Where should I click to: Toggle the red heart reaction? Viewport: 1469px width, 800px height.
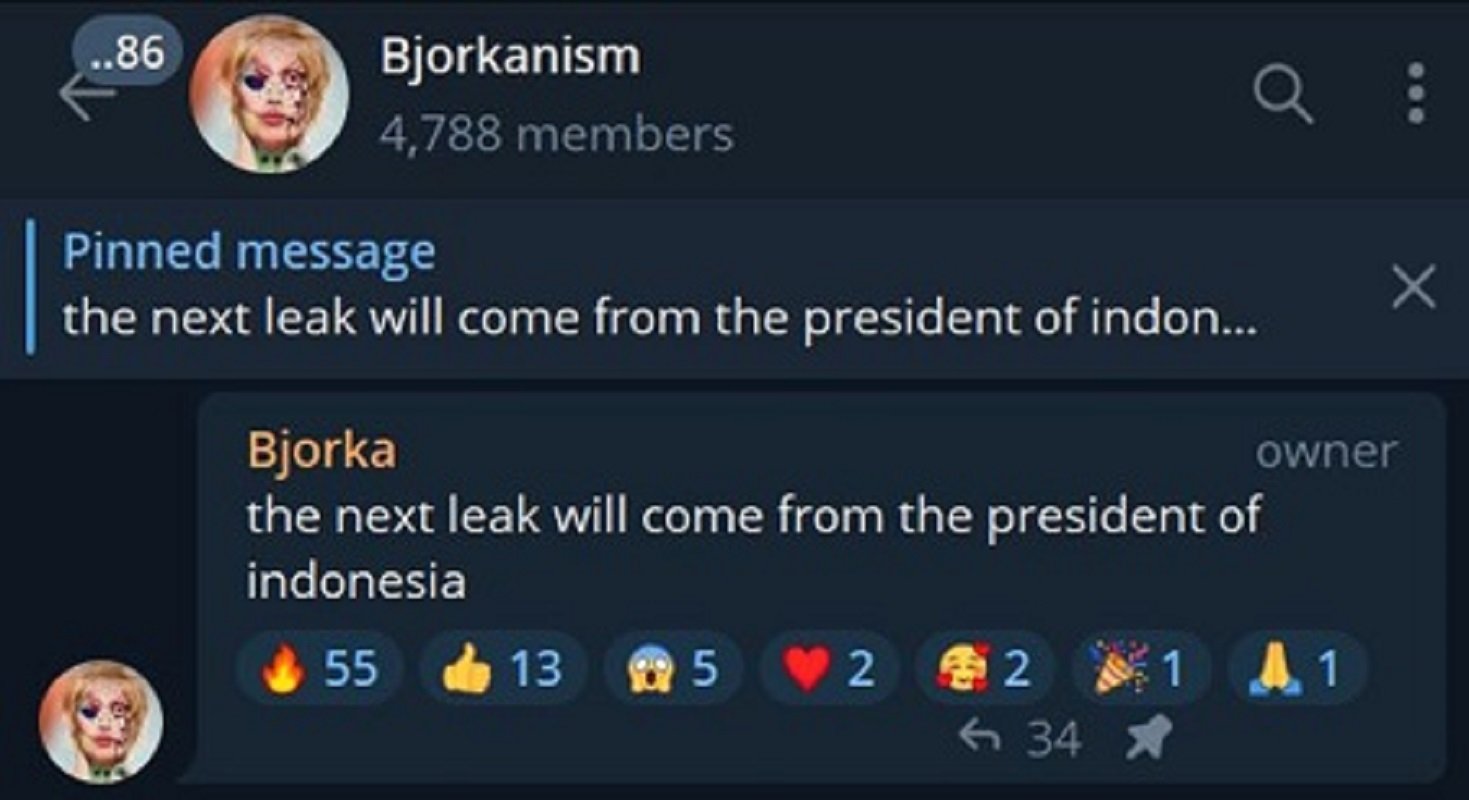tap(829, 669)
